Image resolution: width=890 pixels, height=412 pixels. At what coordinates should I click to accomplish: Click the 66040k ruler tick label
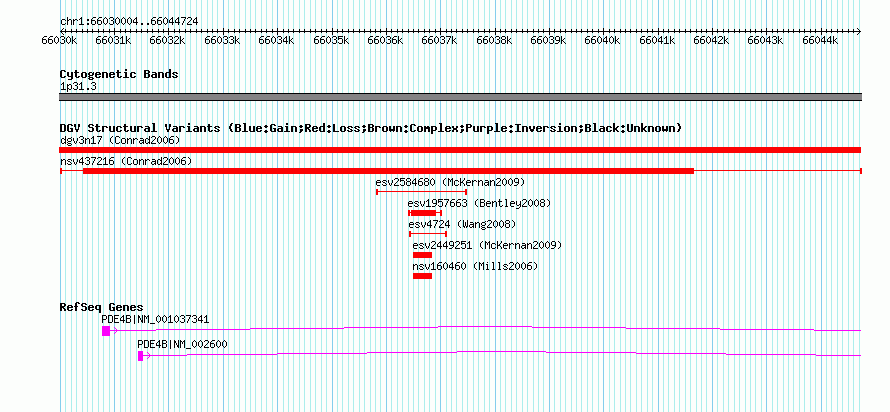pos(604,40)
